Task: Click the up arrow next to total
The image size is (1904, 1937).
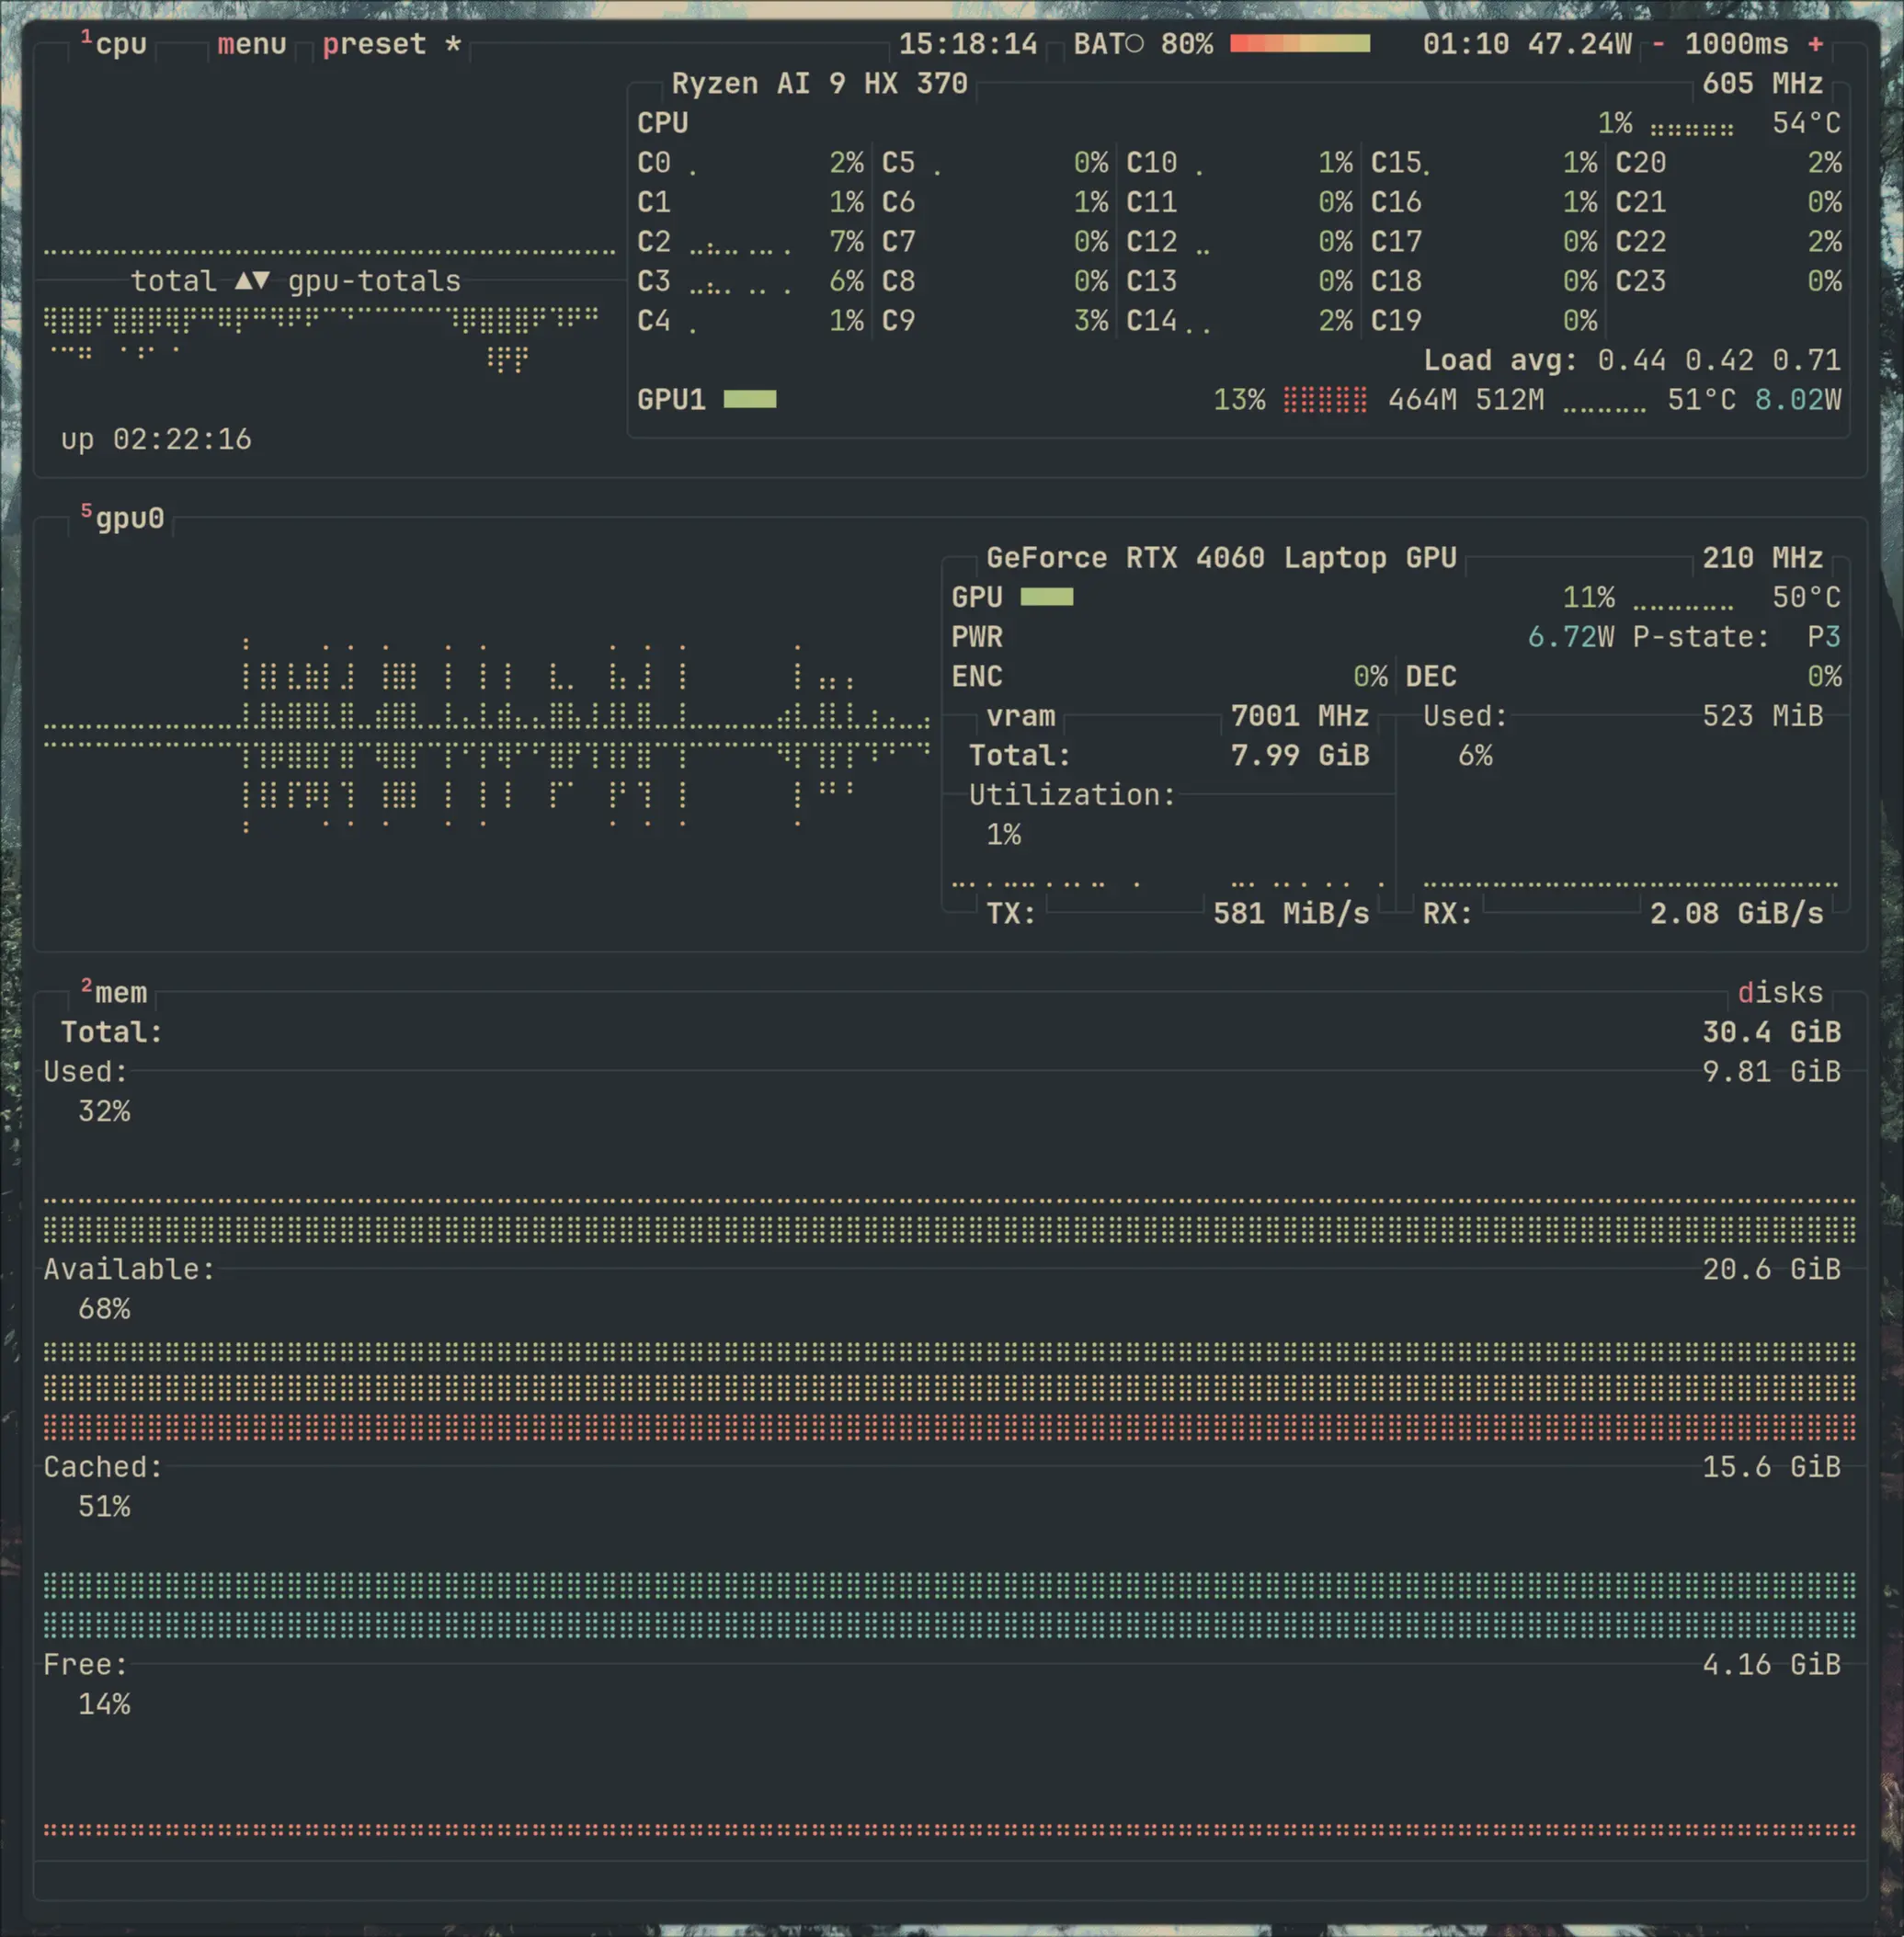Action: [243, 281]
